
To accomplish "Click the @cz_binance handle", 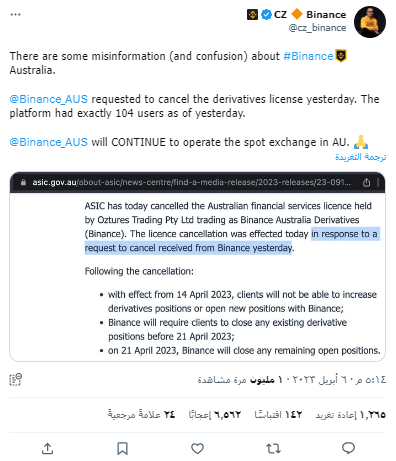I will click(317, 28).
